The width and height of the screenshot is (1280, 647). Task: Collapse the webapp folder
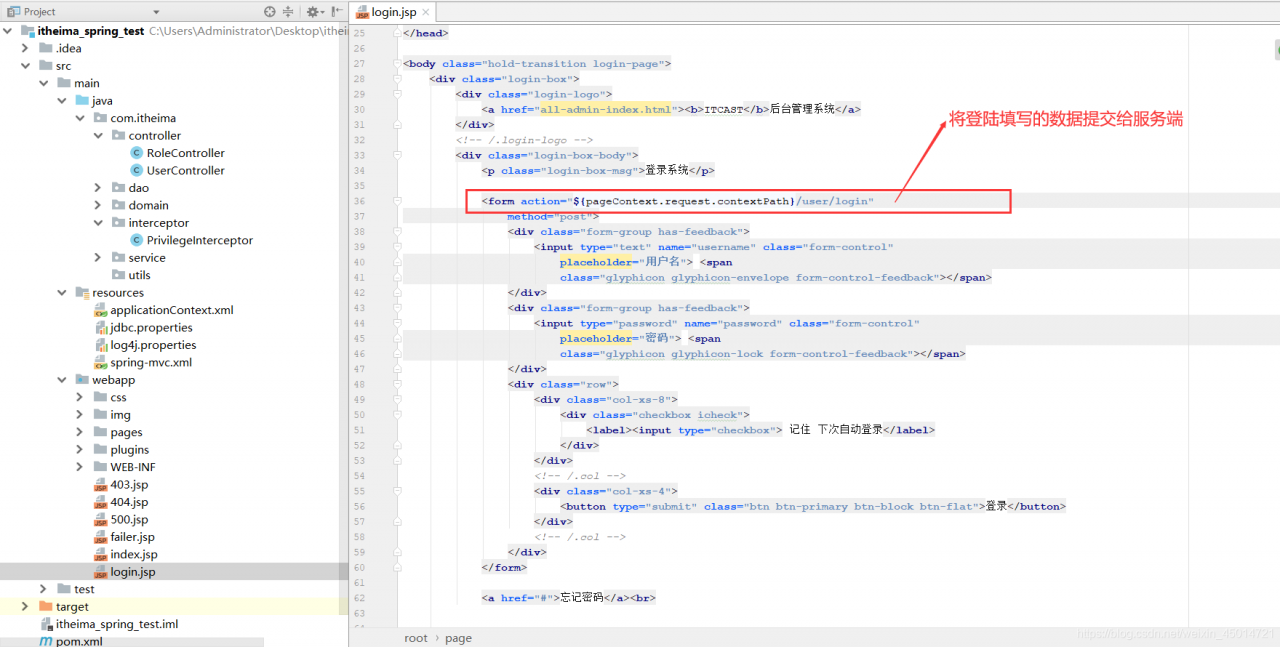click(x=61, y=380)
